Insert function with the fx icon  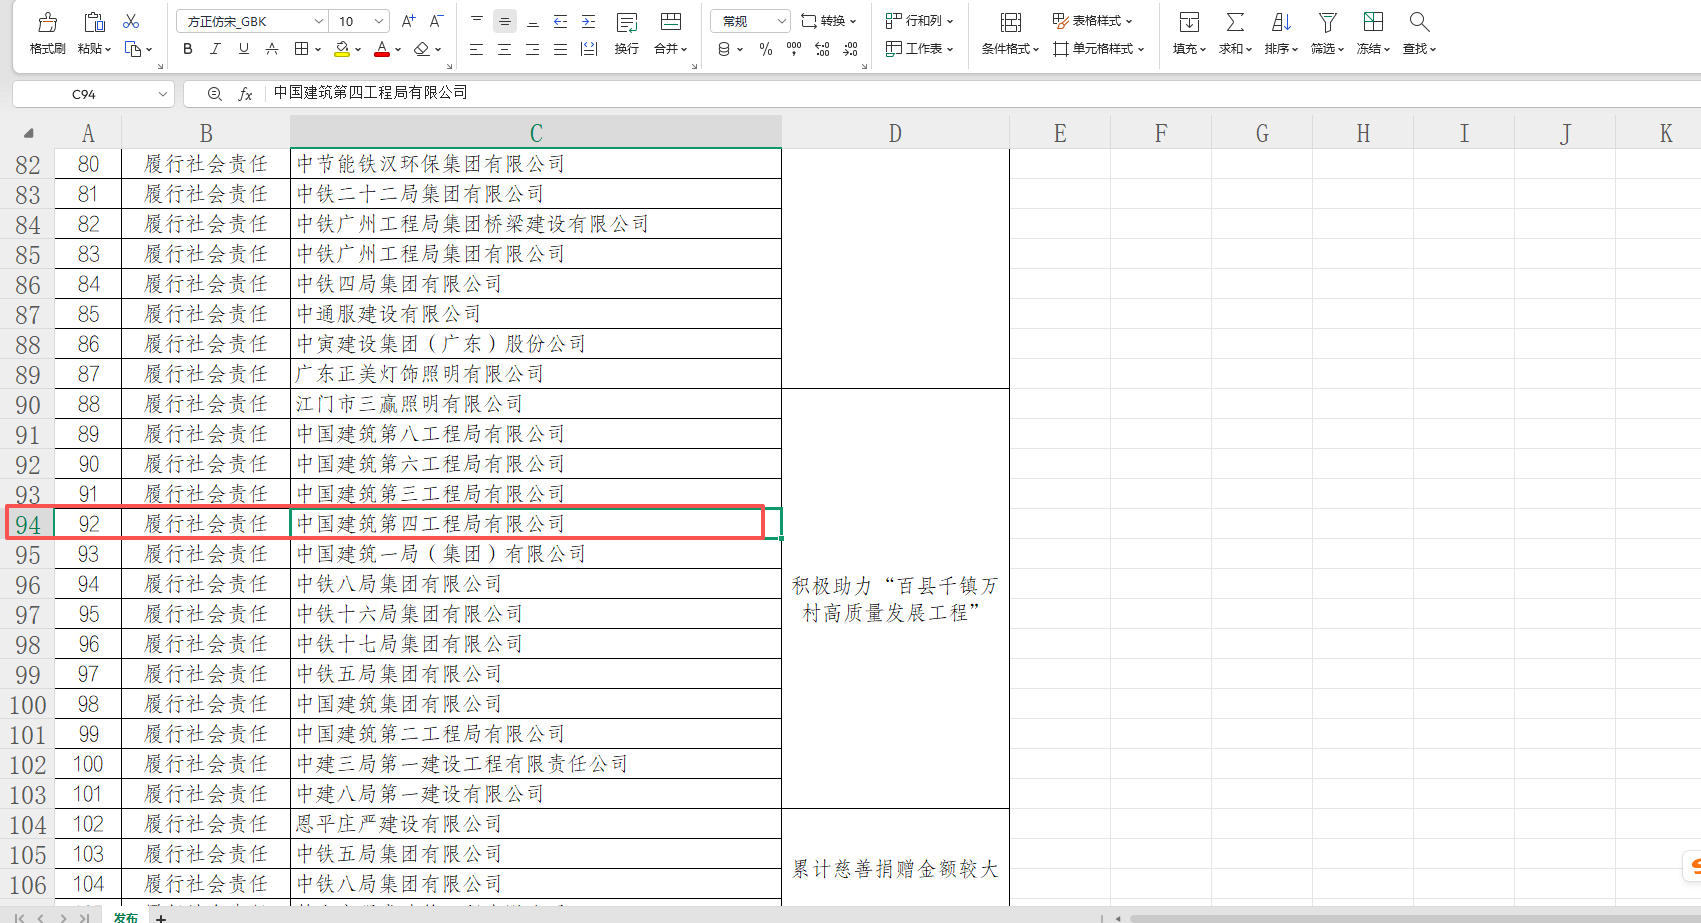pyautogui.click(x=245, y=94)
